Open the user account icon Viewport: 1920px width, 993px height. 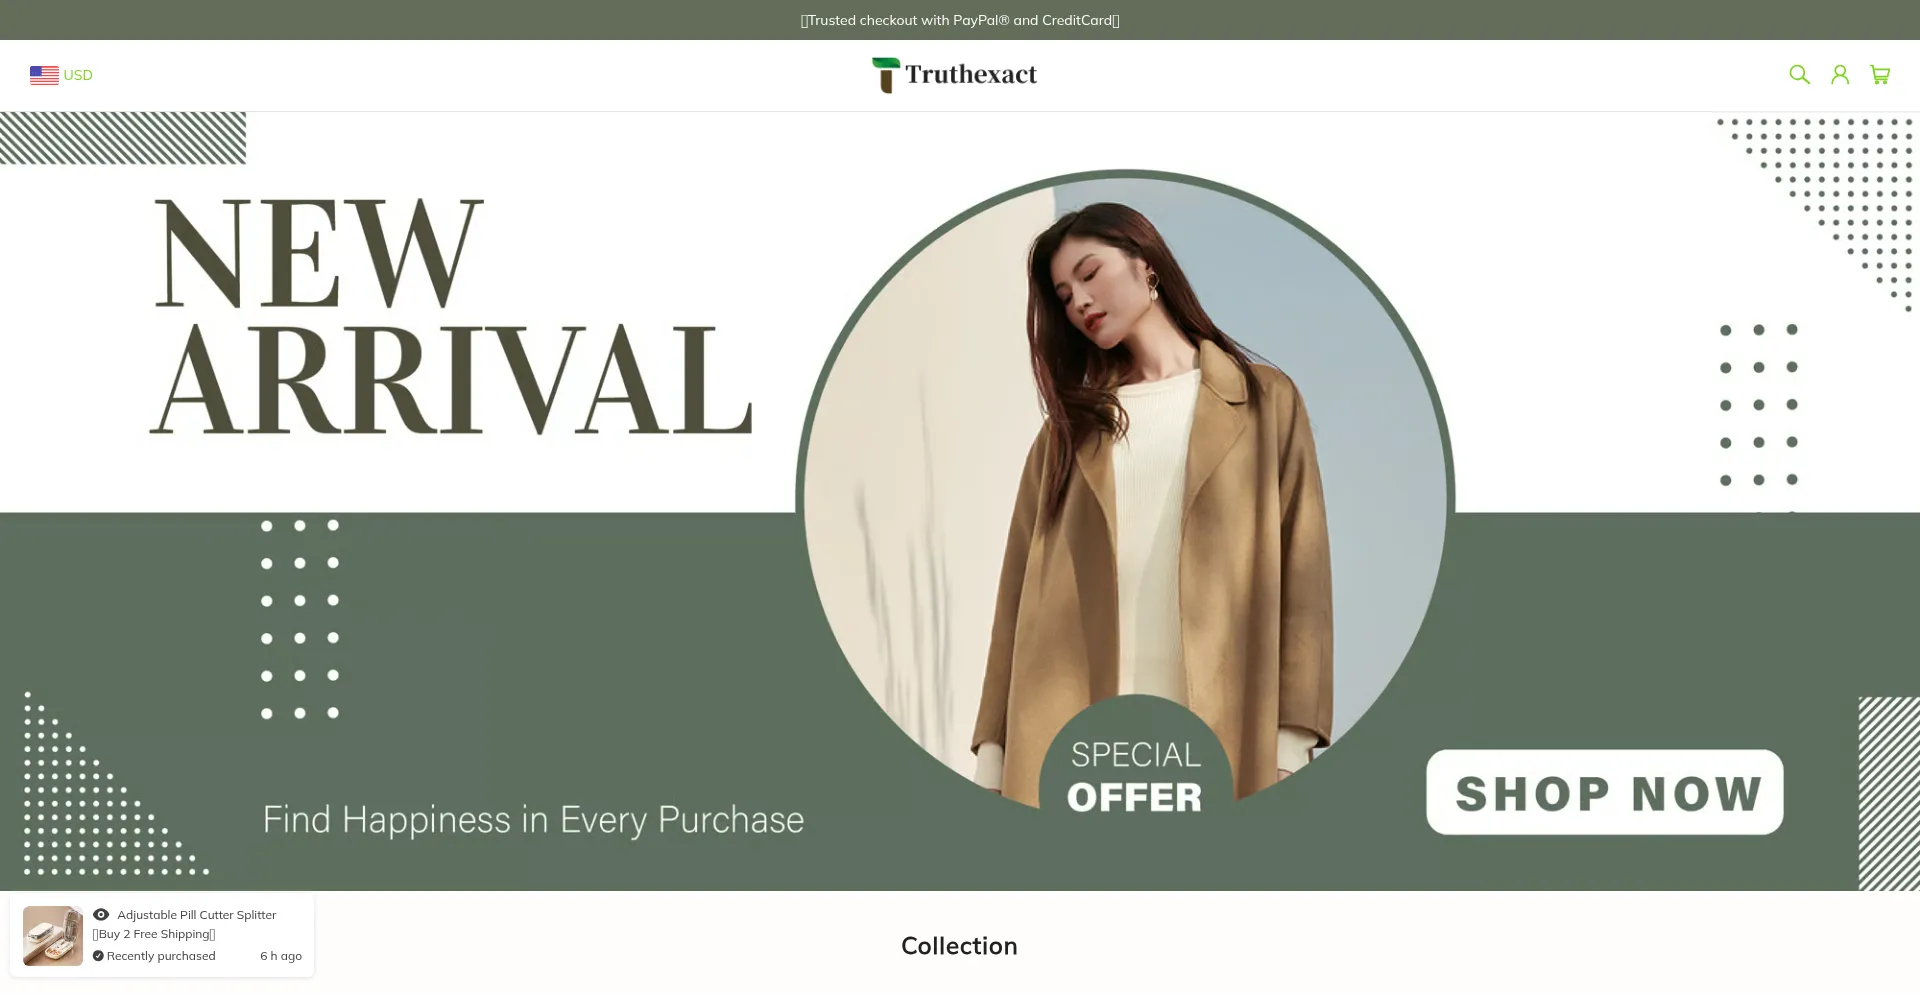tap(1840, 74)
